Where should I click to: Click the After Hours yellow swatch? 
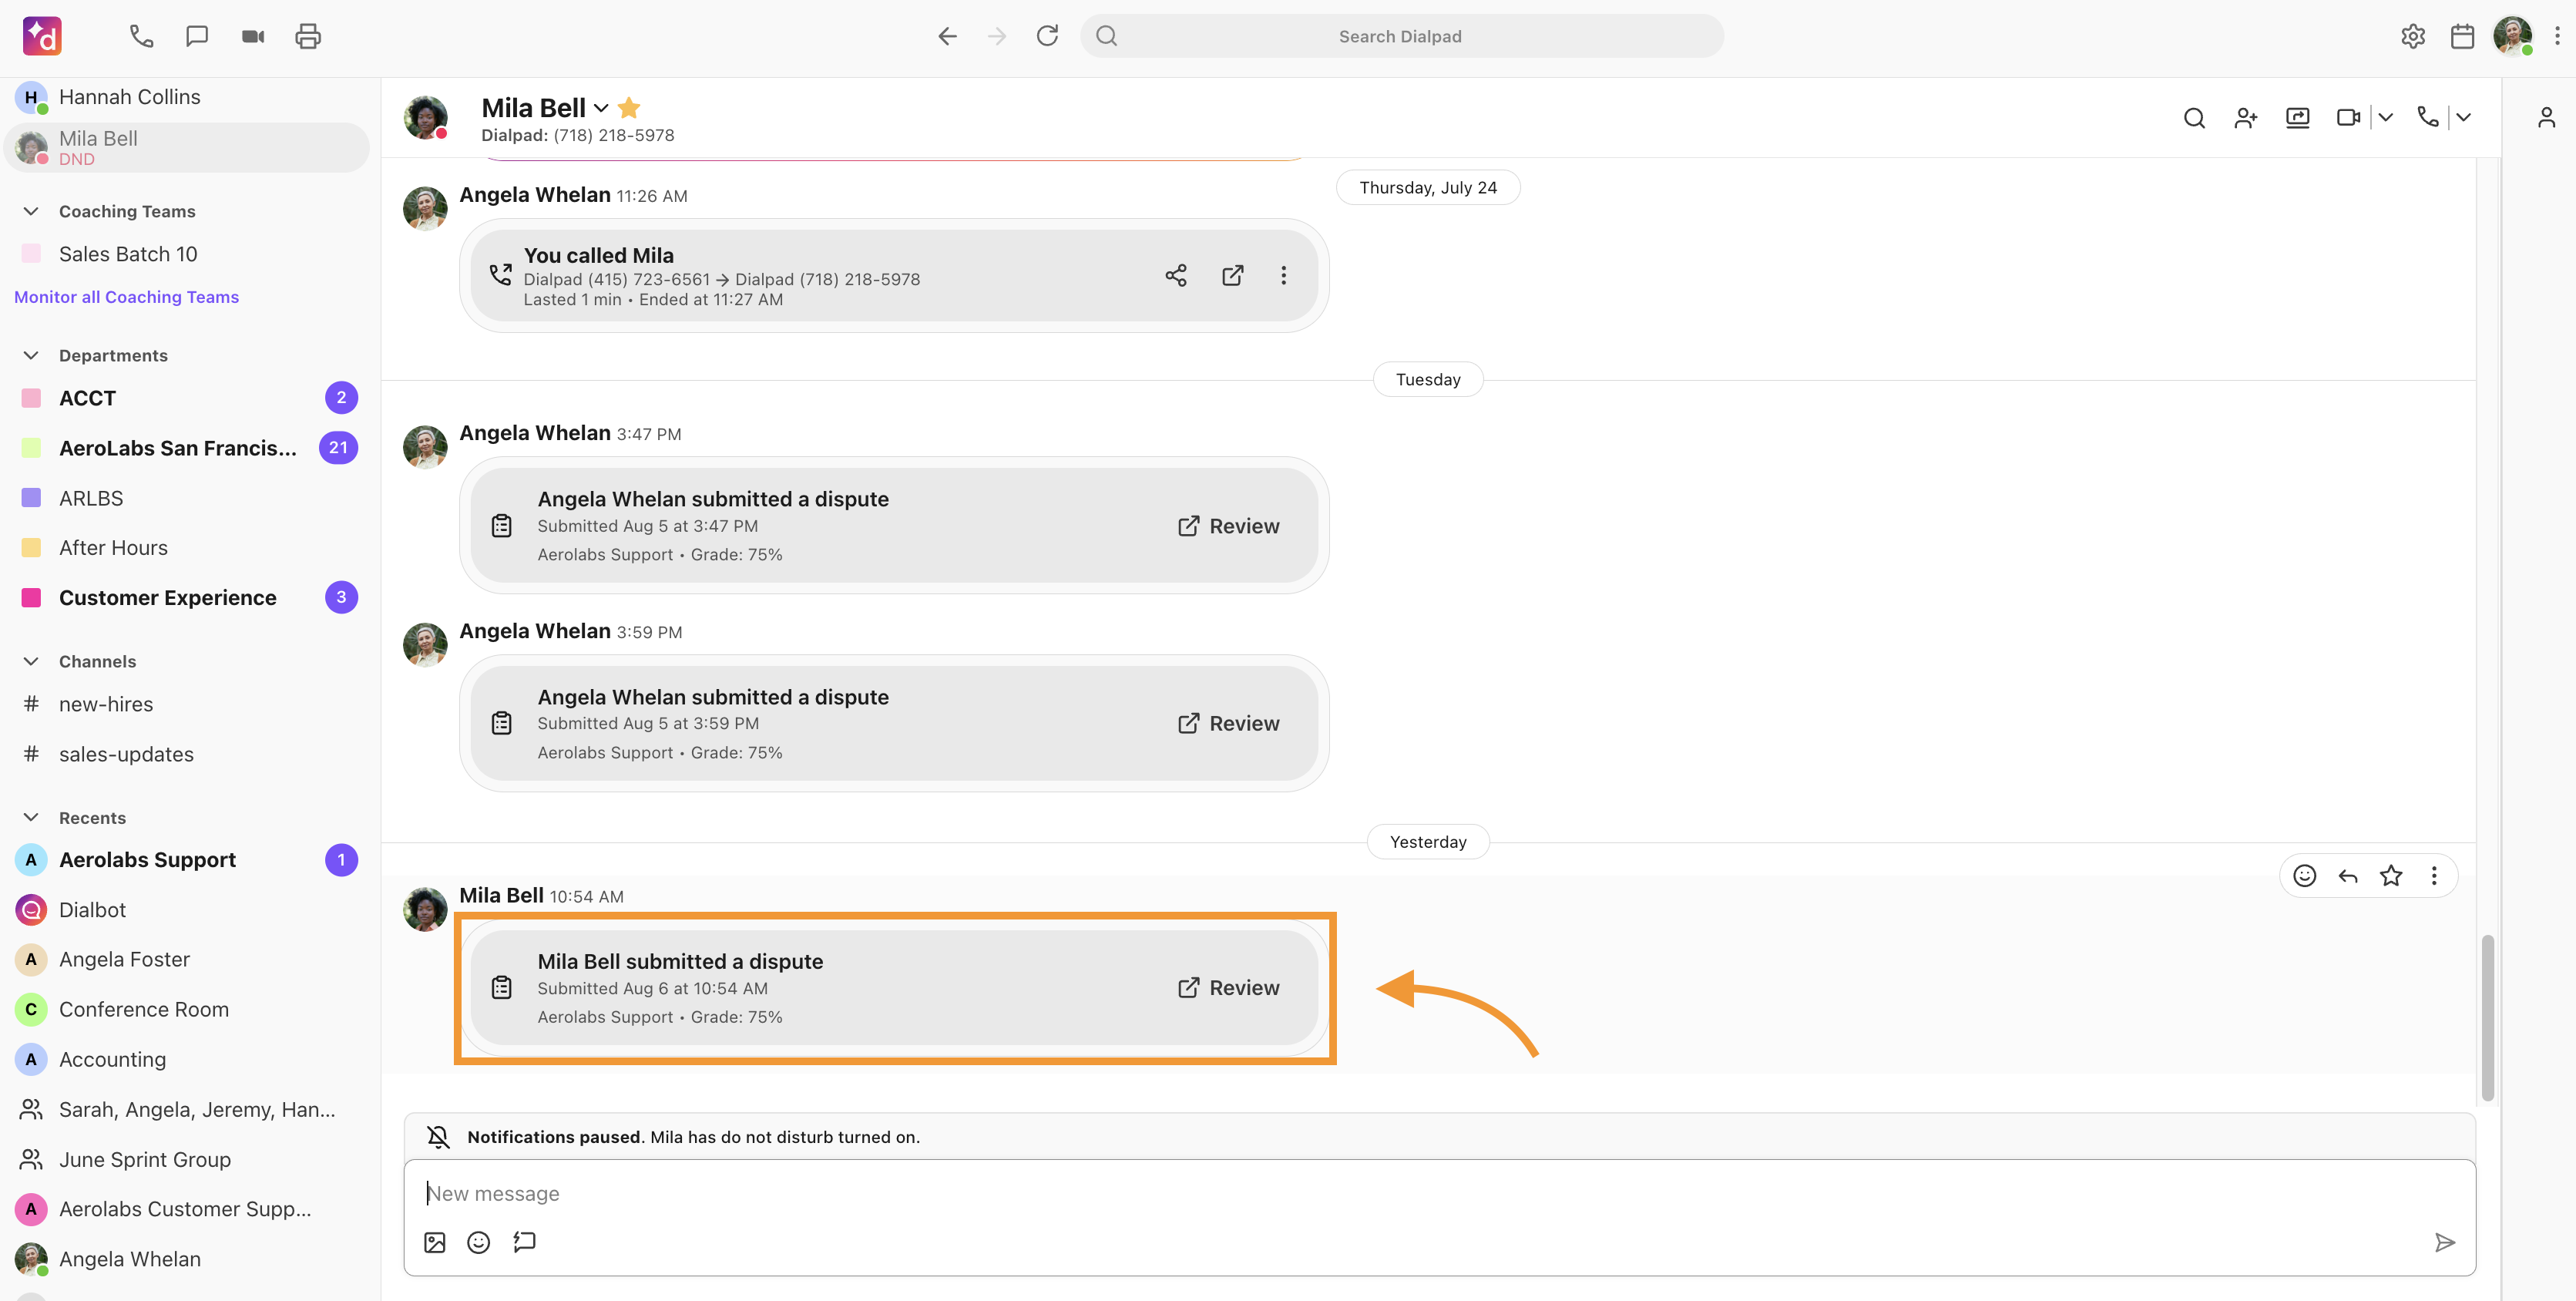pyautogui.click(x=31, y=548)
